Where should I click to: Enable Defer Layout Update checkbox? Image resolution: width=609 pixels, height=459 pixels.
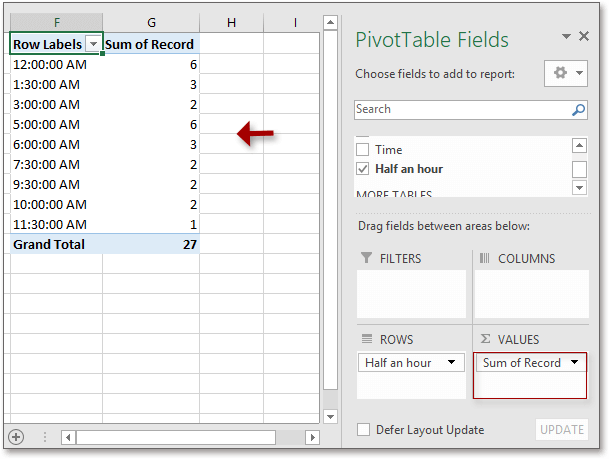tap(364, 430)
